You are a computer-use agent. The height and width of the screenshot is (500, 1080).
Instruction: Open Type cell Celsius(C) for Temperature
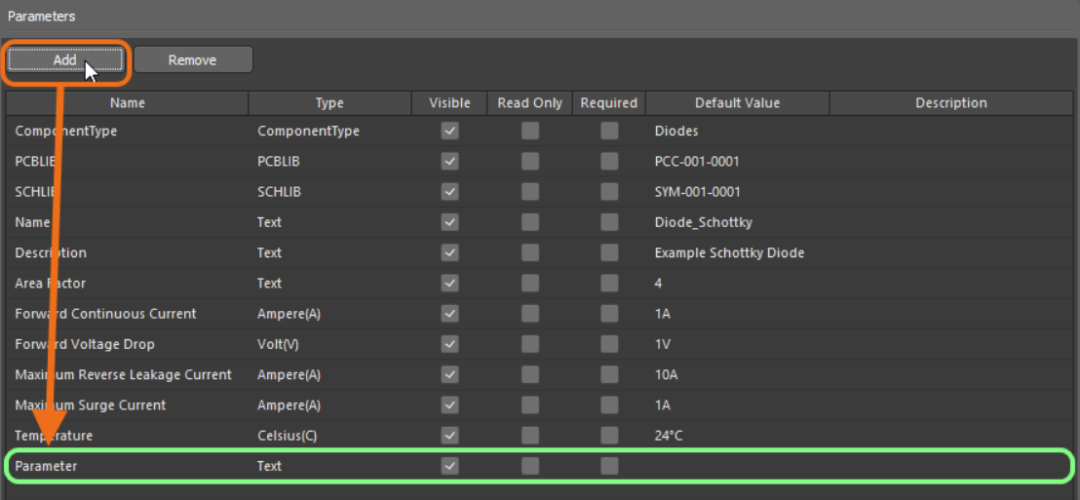[329, 435]
